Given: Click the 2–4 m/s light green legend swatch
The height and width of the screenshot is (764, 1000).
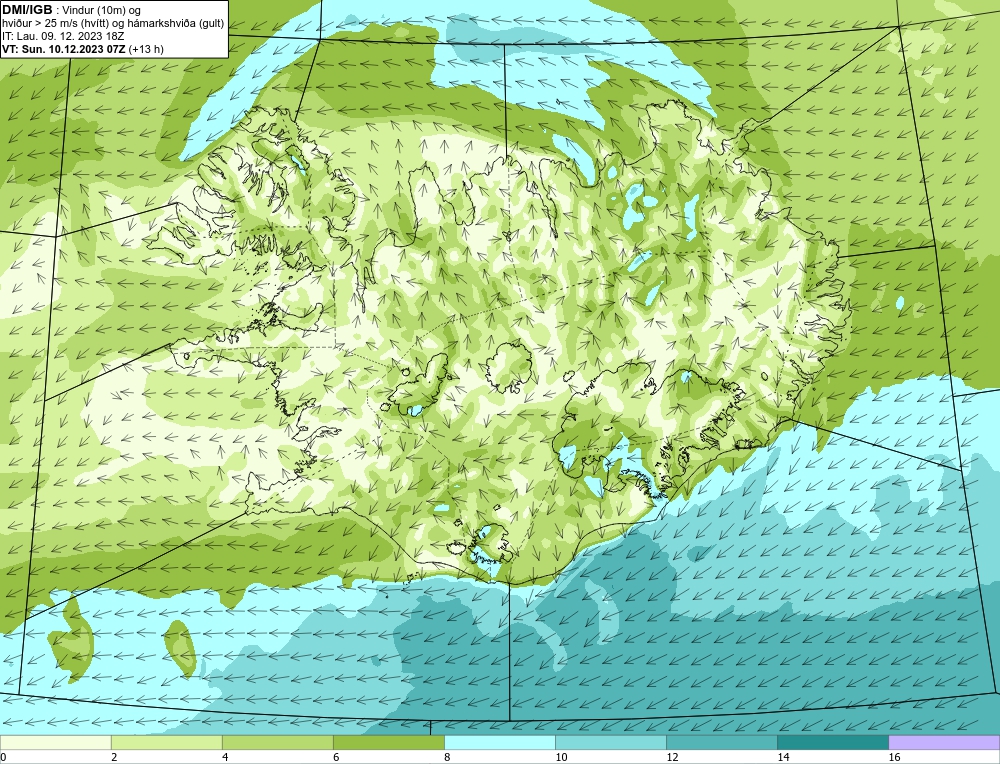Looking at the screenshot, I should pos(166,742).
